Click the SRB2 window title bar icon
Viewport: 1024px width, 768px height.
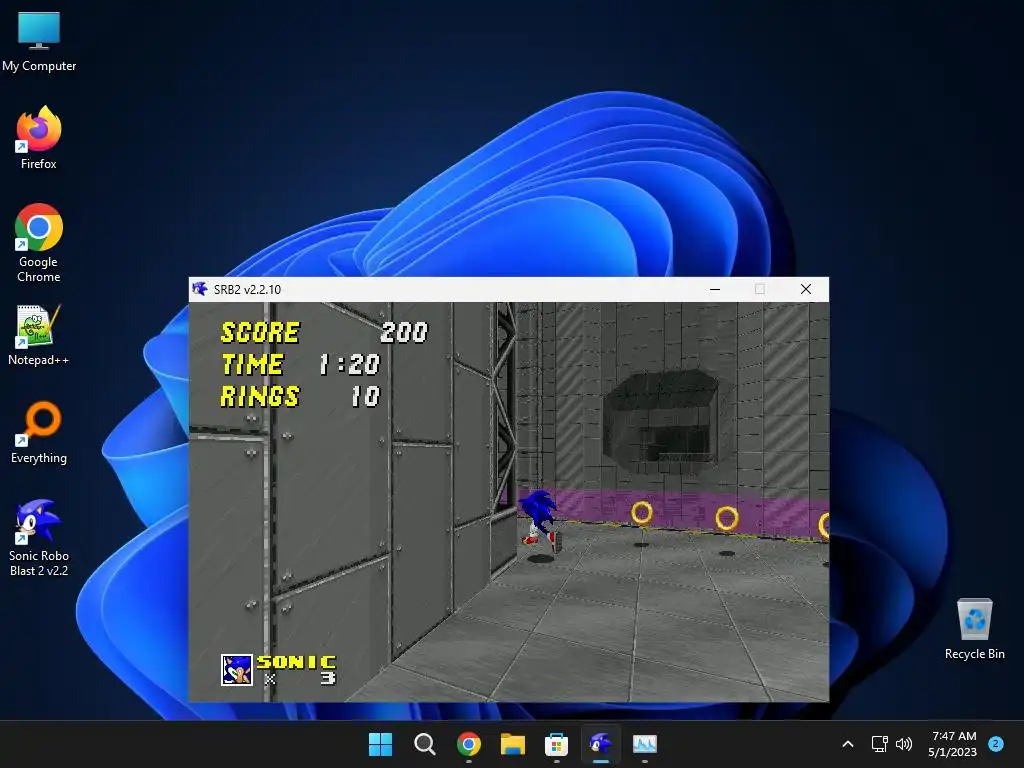(x=200, y=289)
